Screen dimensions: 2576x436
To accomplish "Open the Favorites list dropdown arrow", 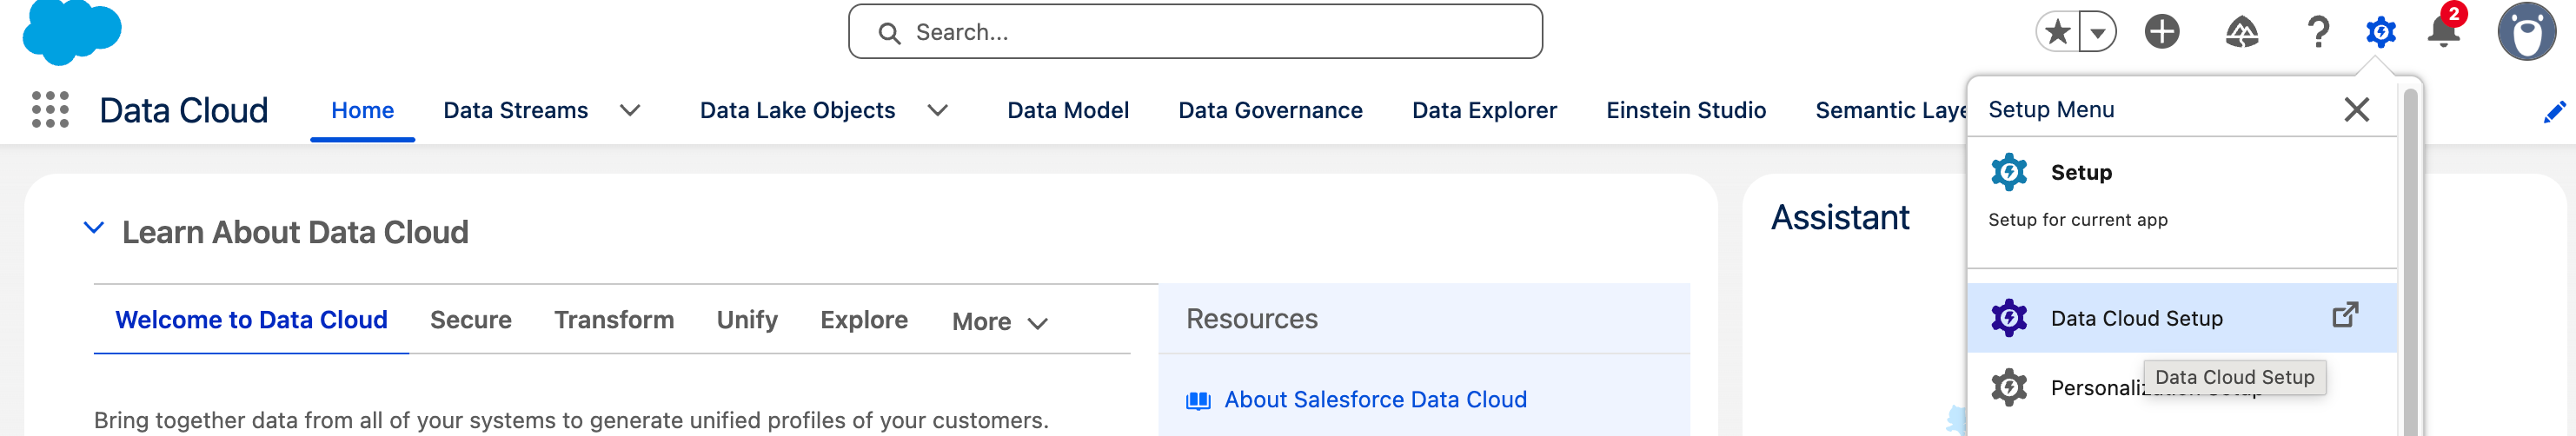I will [2098, 32].
